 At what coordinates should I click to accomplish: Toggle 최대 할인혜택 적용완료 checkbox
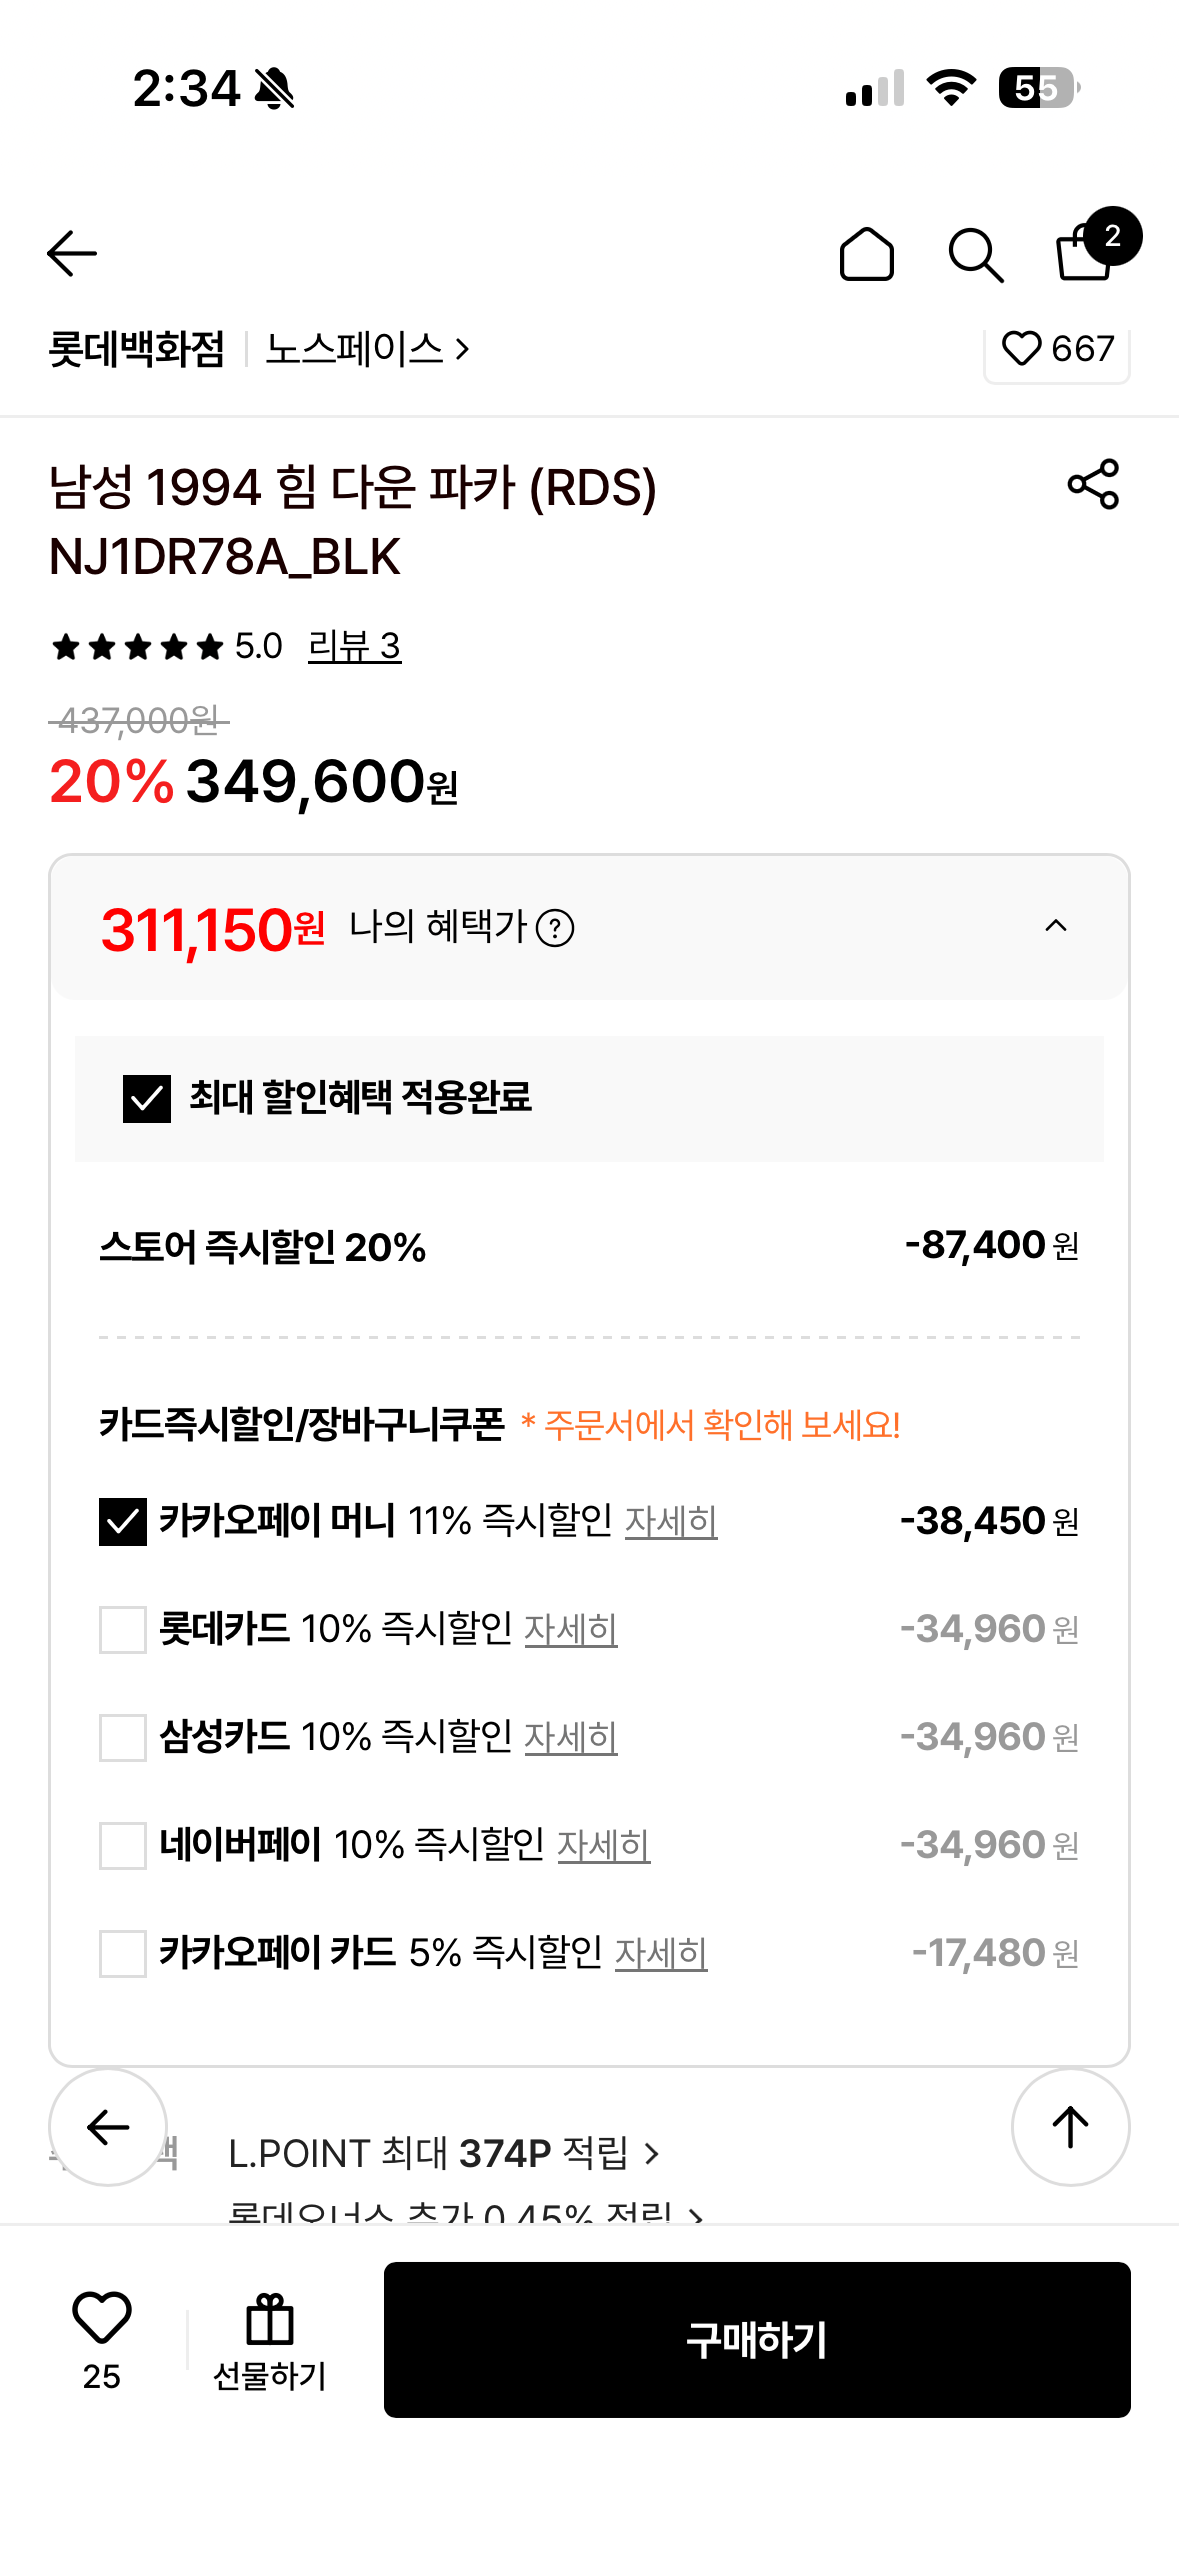pyautogui.click(x=147, y=1099)
